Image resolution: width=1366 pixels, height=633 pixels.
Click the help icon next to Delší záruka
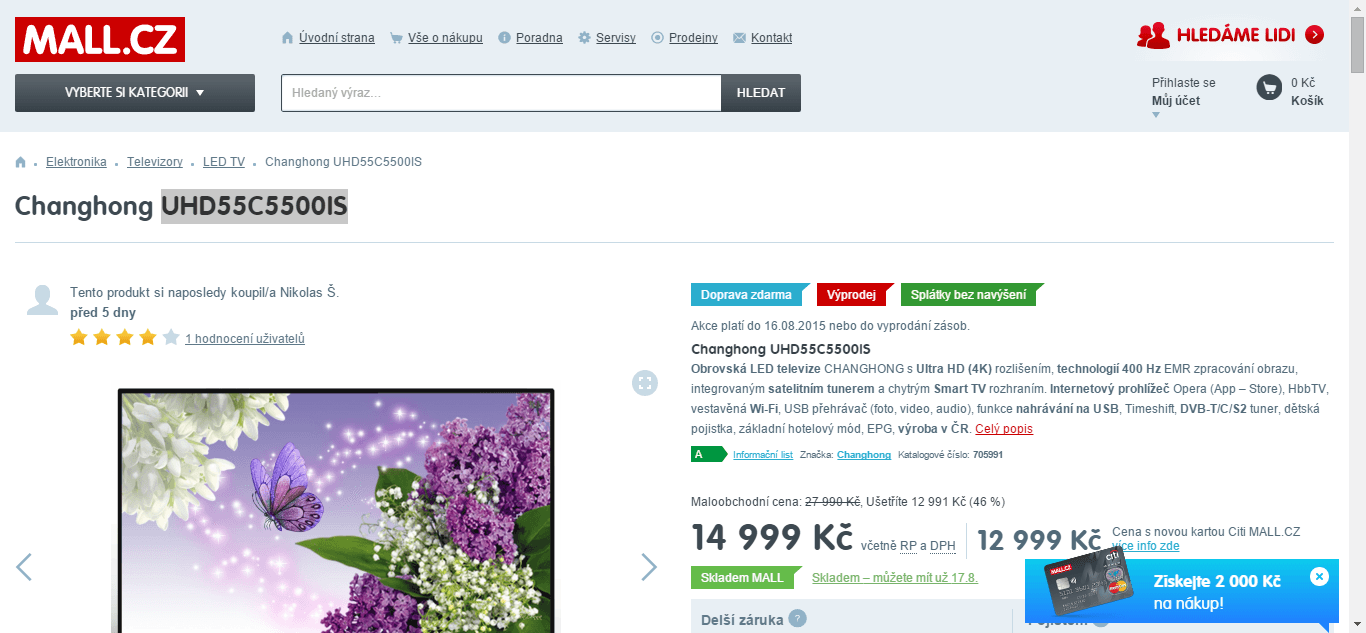797,618
